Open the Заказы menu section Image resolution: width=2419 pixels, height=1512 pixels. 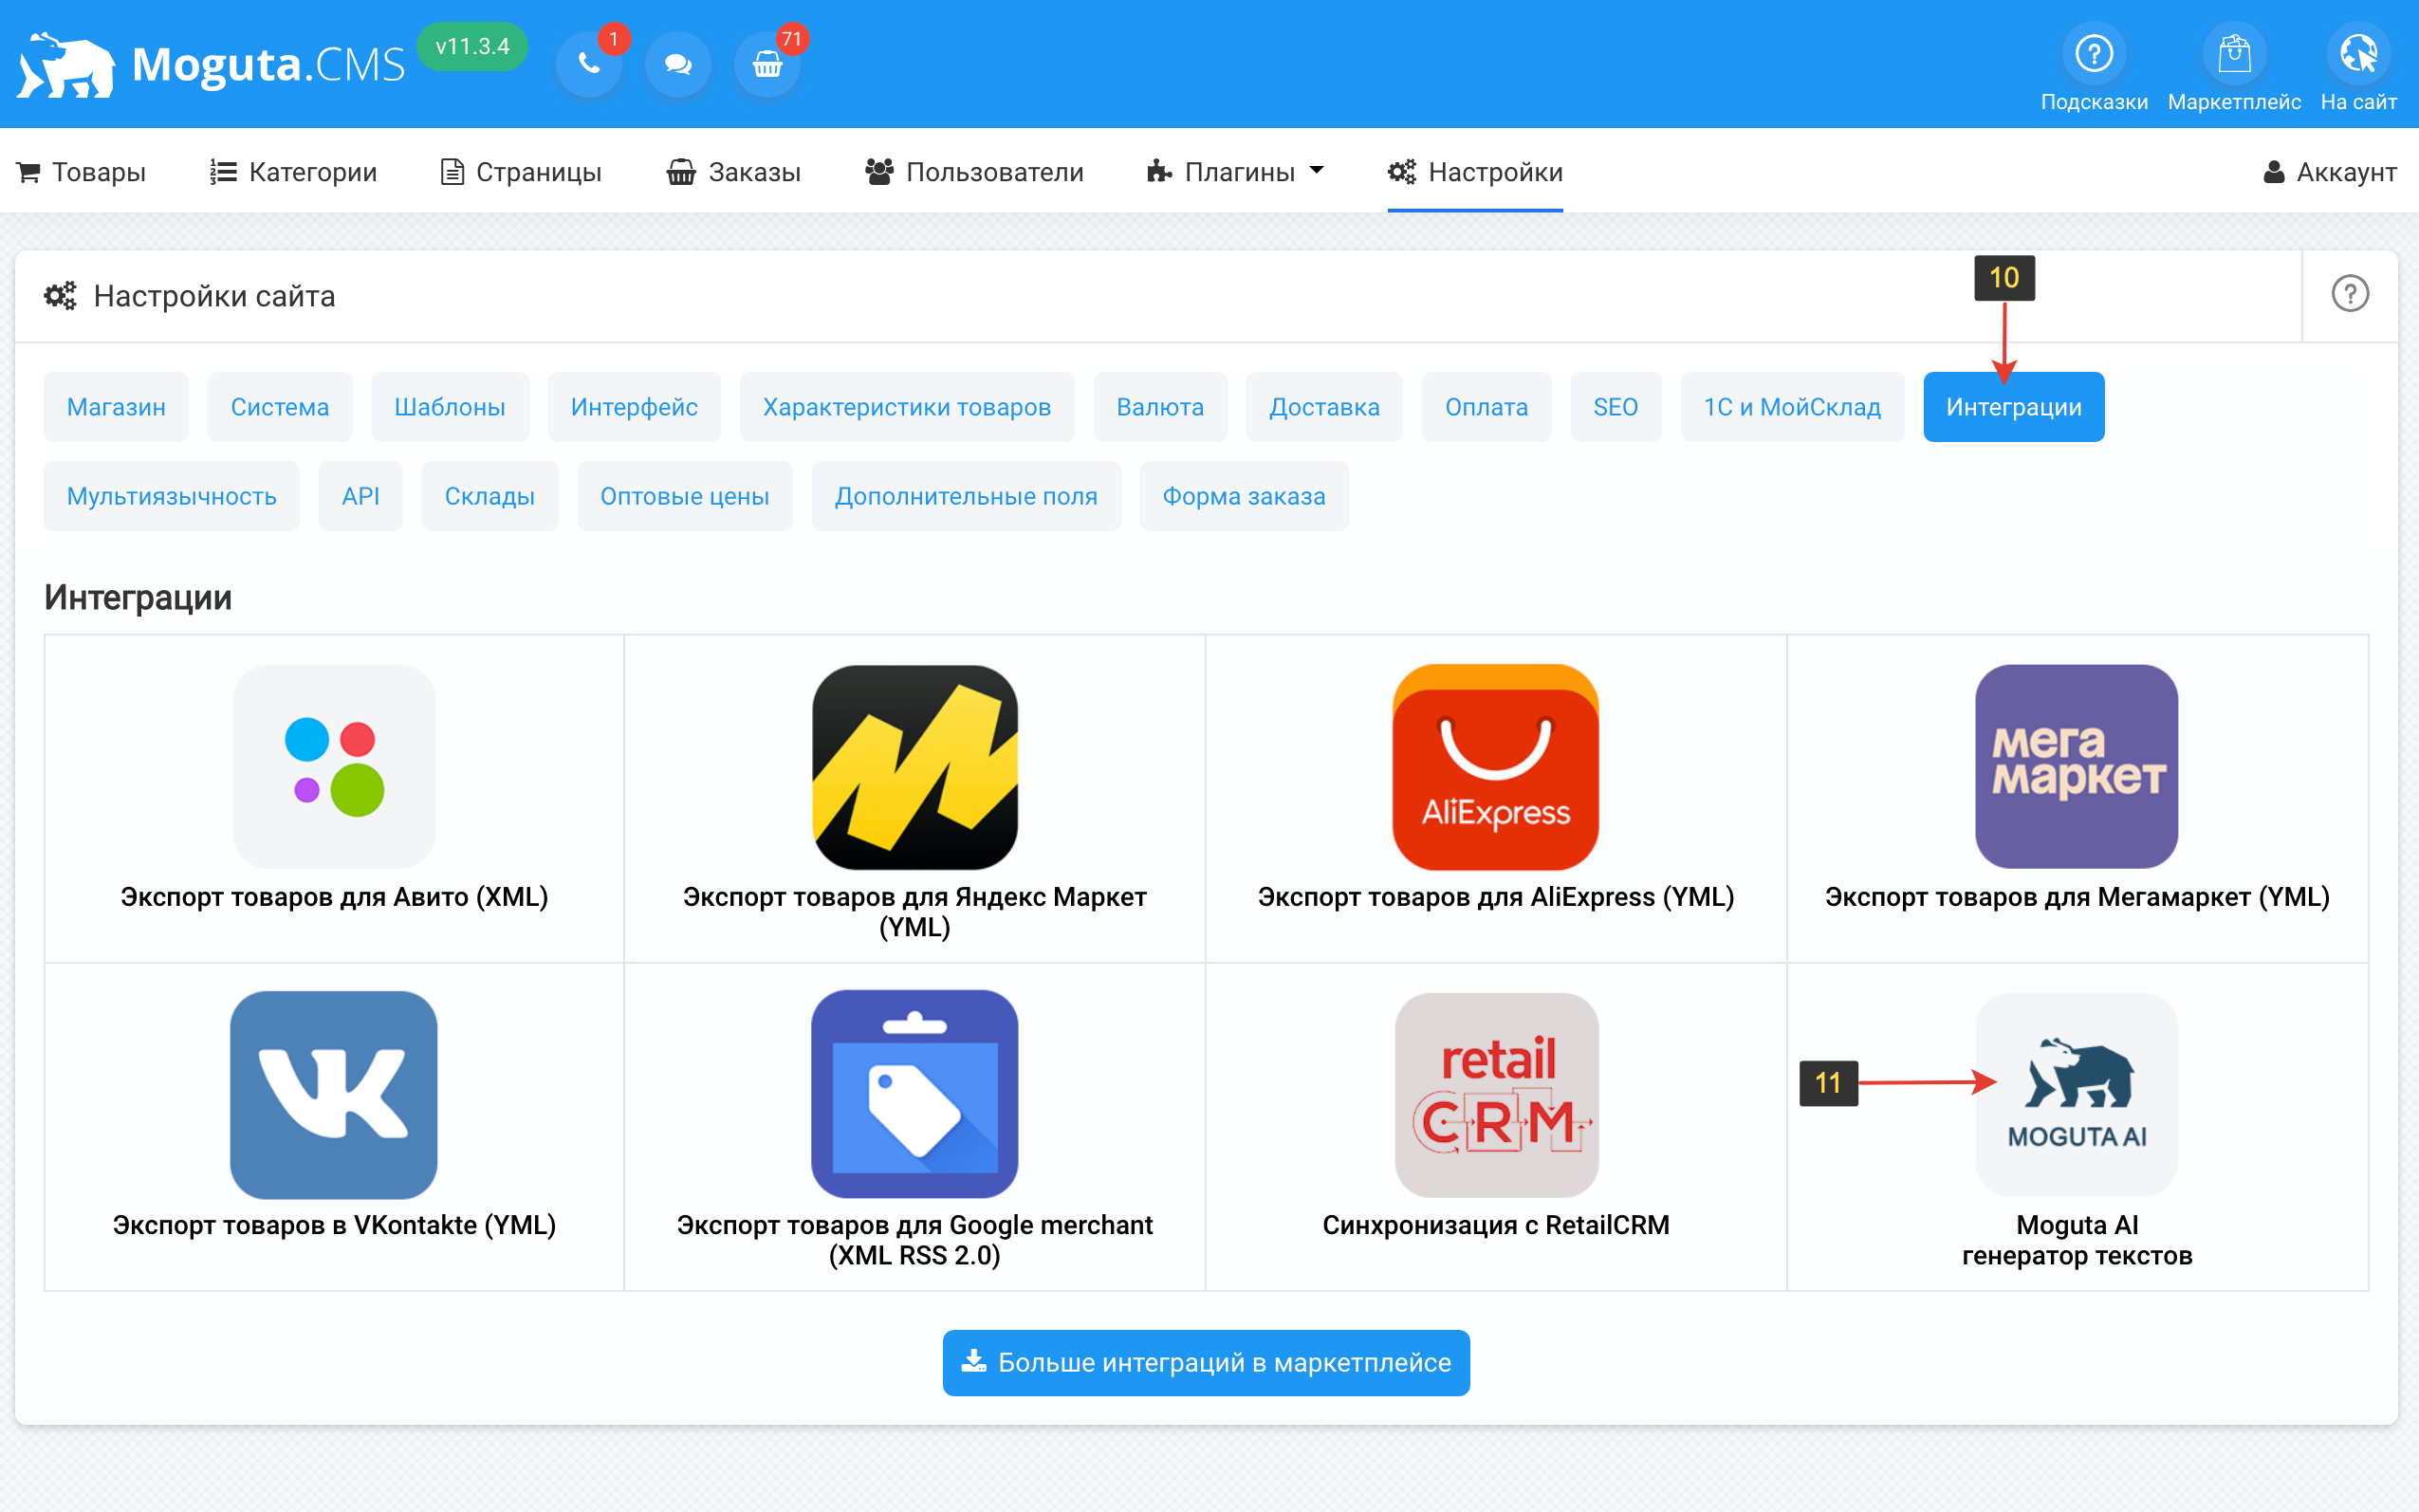point(734,172)
